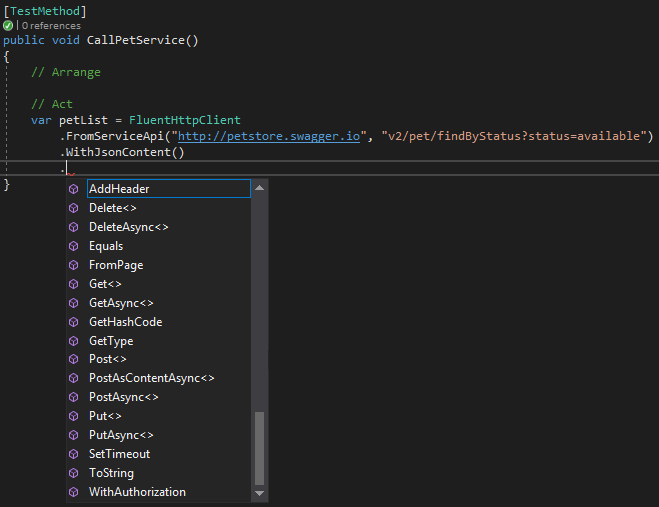Select ToString from the completion list
The width and height of the screenshot is (659, 507).
click(x=111, y=473)
